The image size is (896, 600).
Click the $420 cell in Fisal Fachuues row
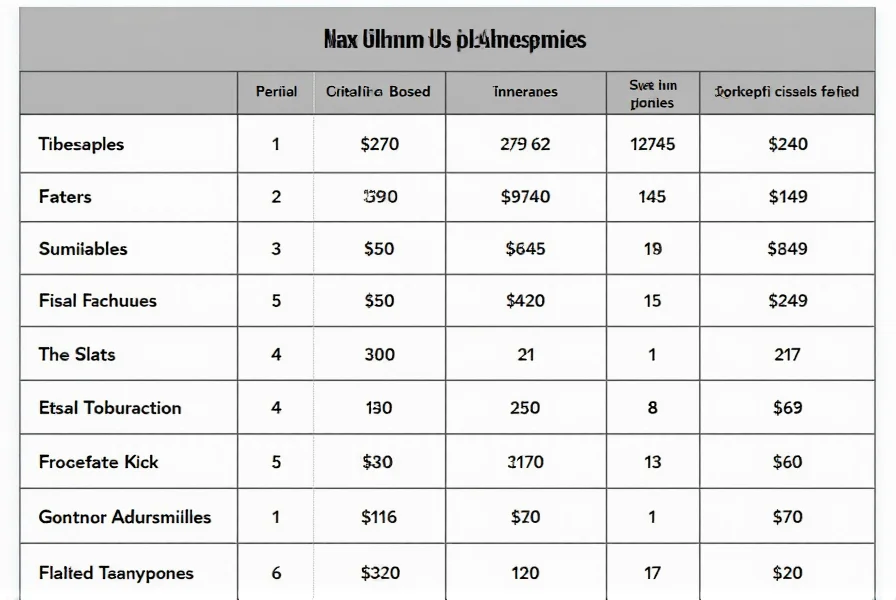[x=525, y=301]
